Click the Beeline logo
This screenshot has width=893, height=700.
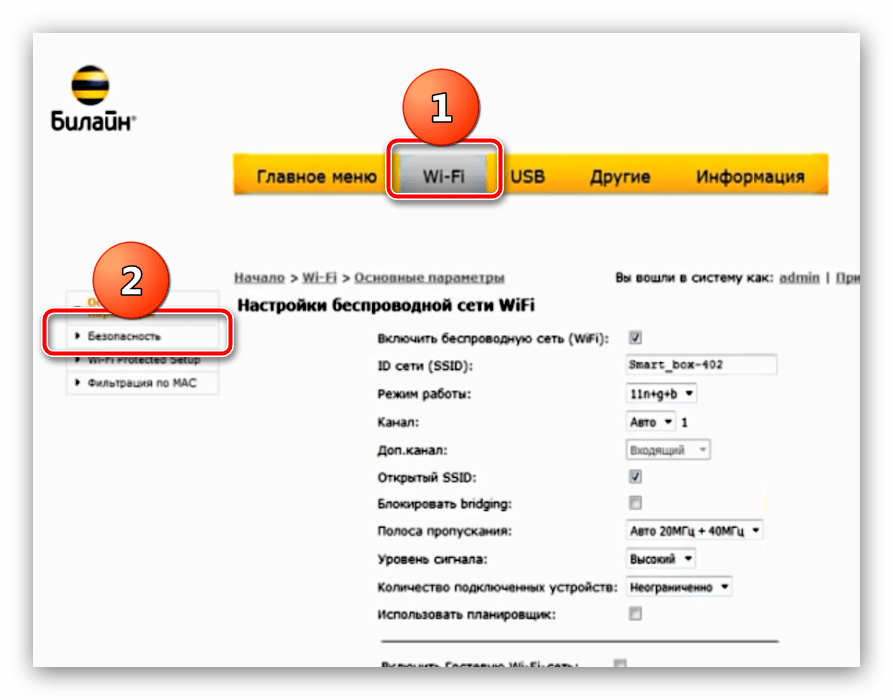[x=92, y=101]
